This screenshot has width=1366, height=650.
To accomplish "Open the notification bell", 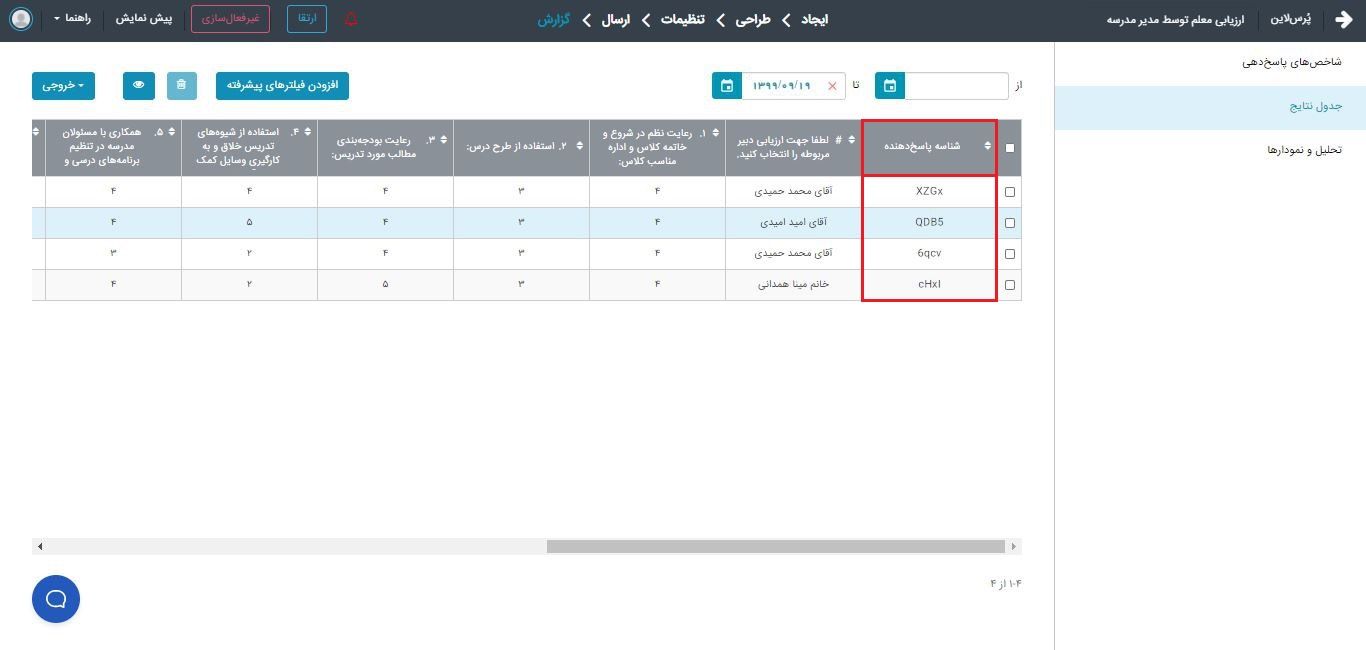I will click(351, 19).
